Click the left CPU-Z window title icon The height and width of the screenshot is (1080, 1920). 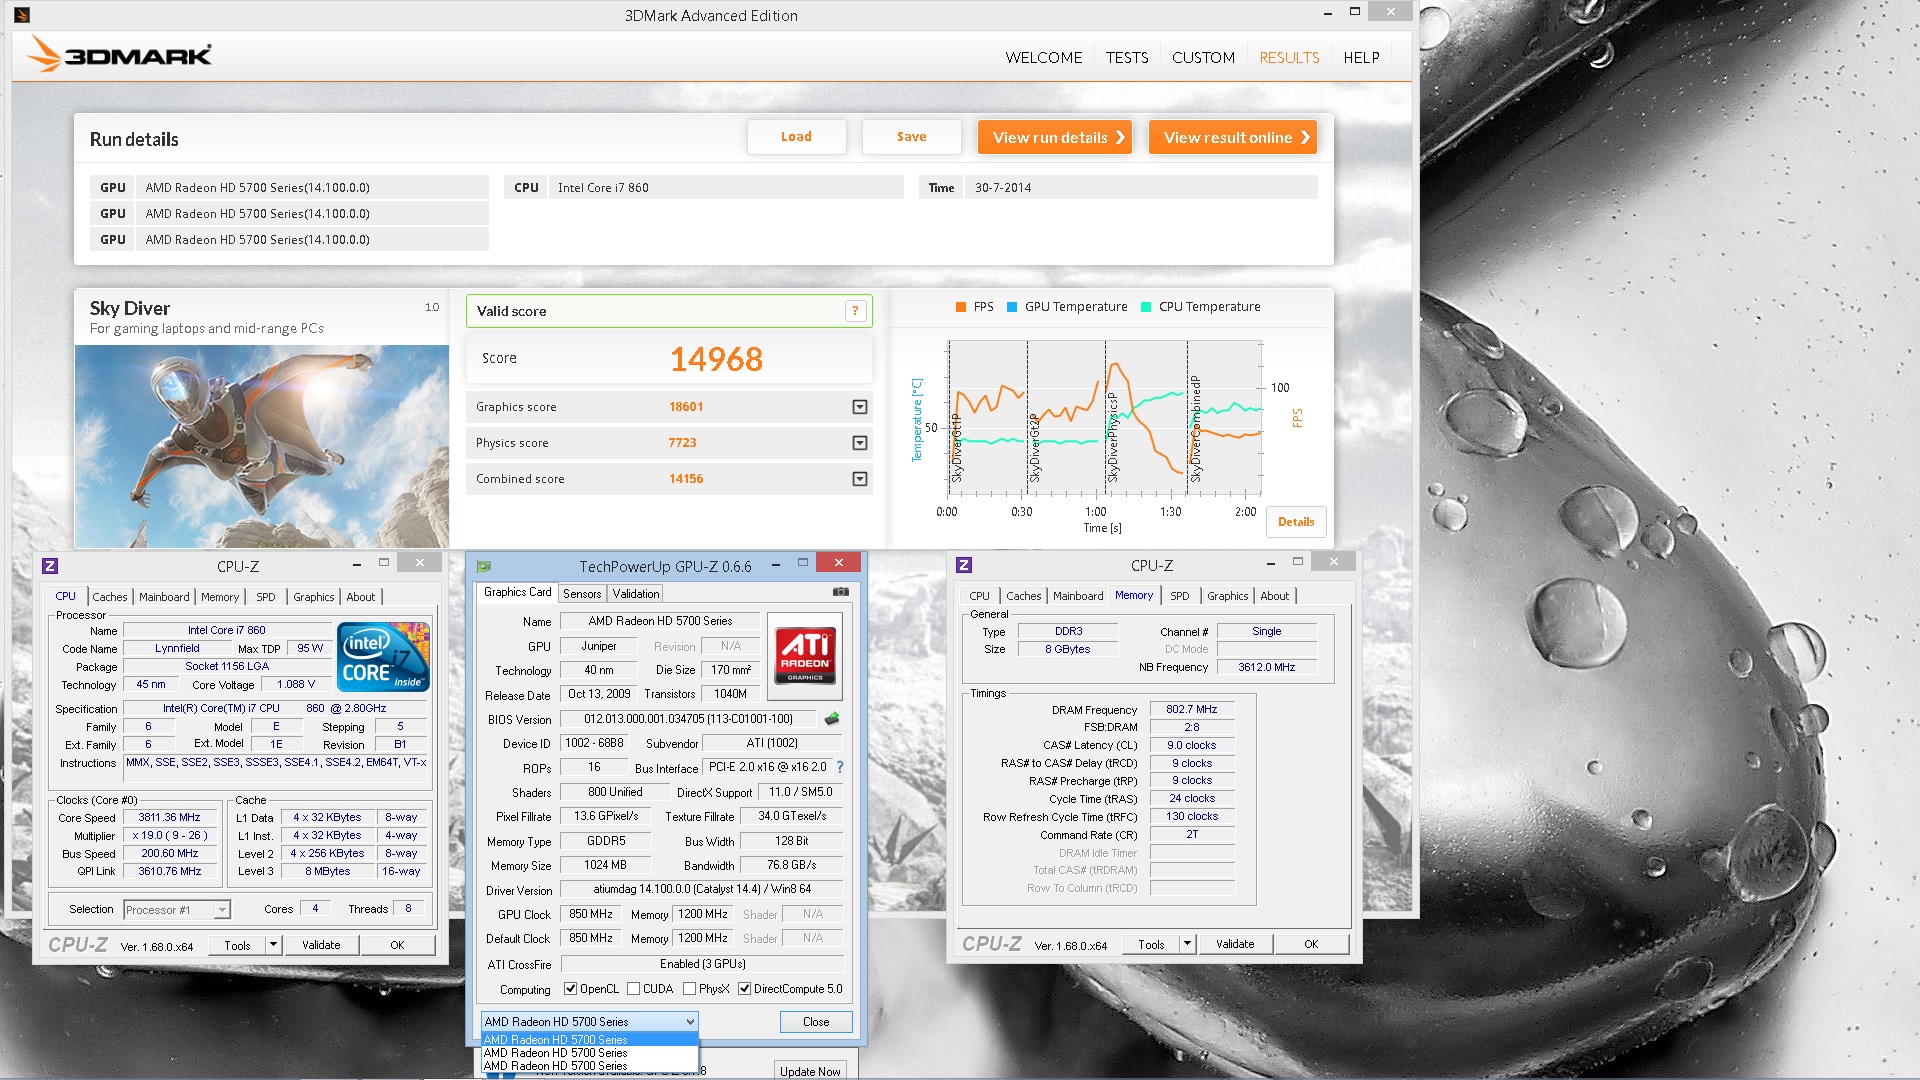point(50,566)
